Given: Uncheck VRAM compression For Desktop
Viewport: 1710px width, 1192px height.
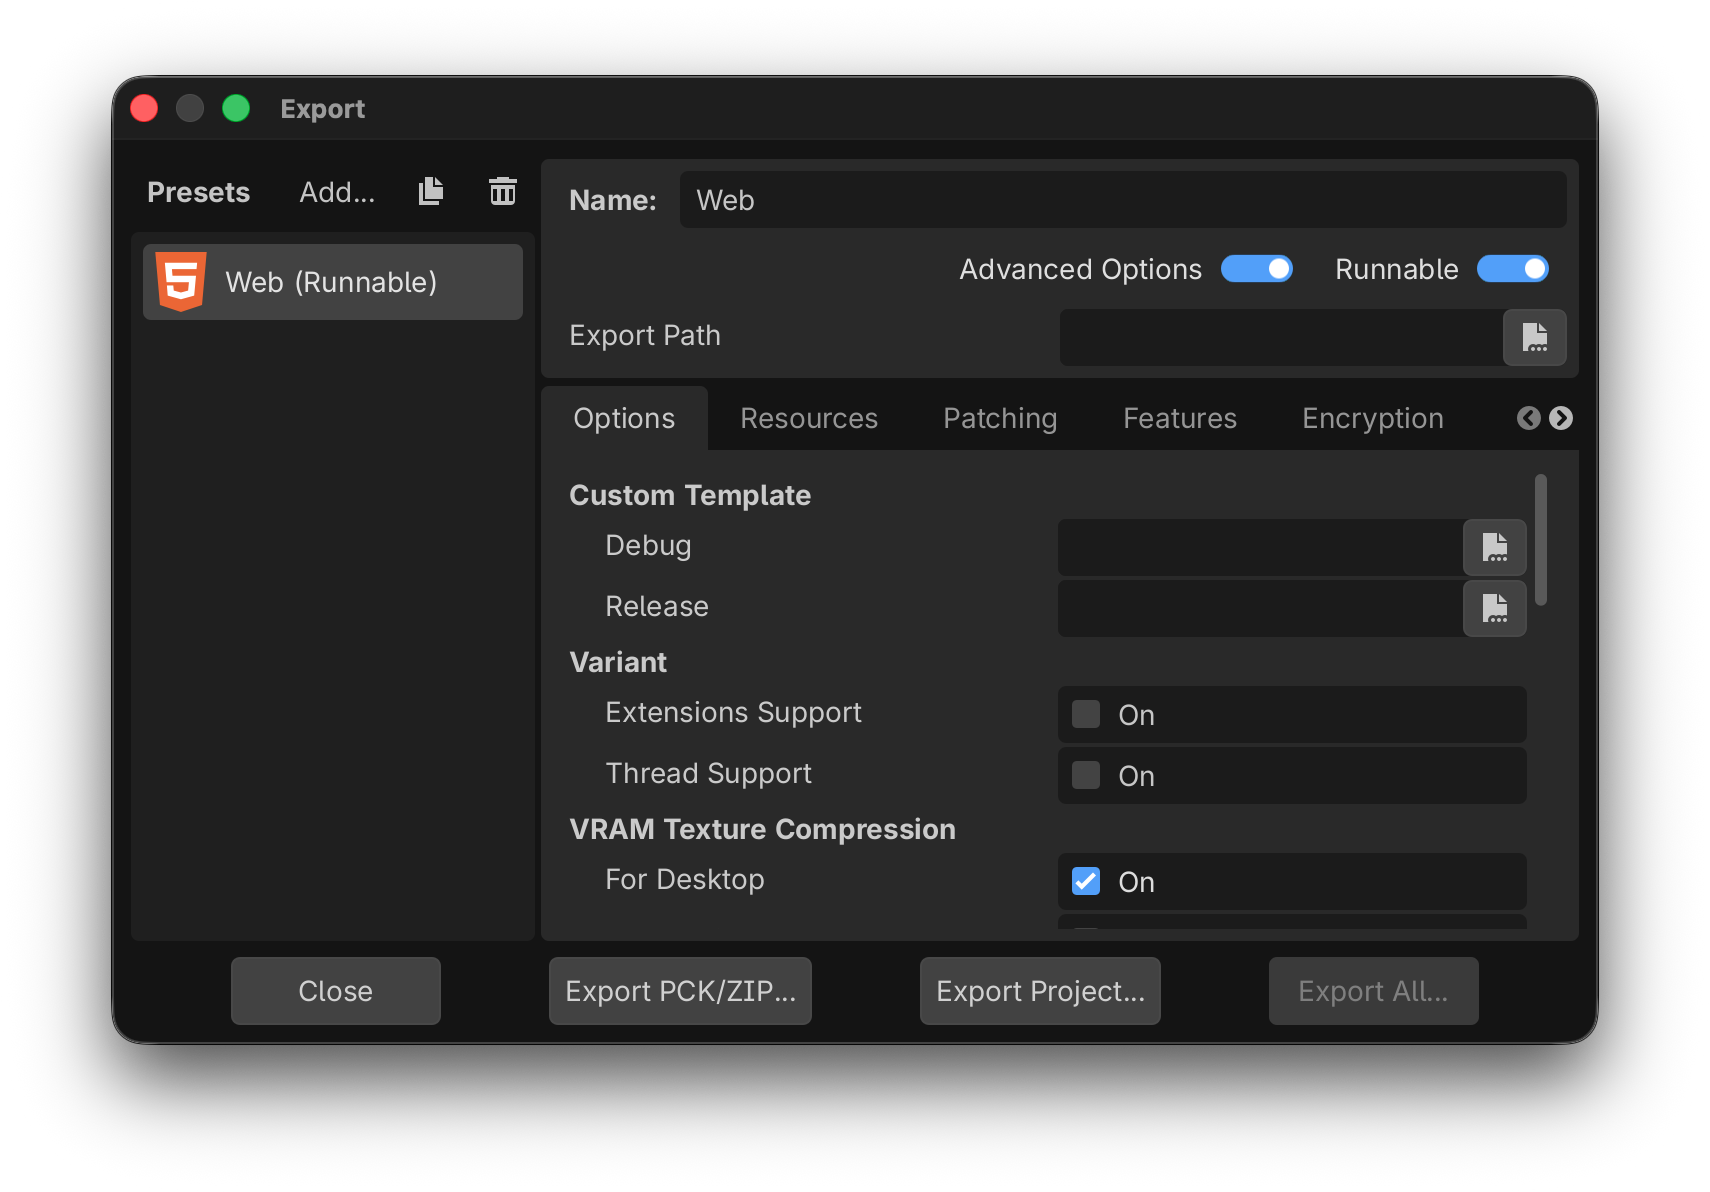Looking at the screenshot, I should pos(1086,881).
